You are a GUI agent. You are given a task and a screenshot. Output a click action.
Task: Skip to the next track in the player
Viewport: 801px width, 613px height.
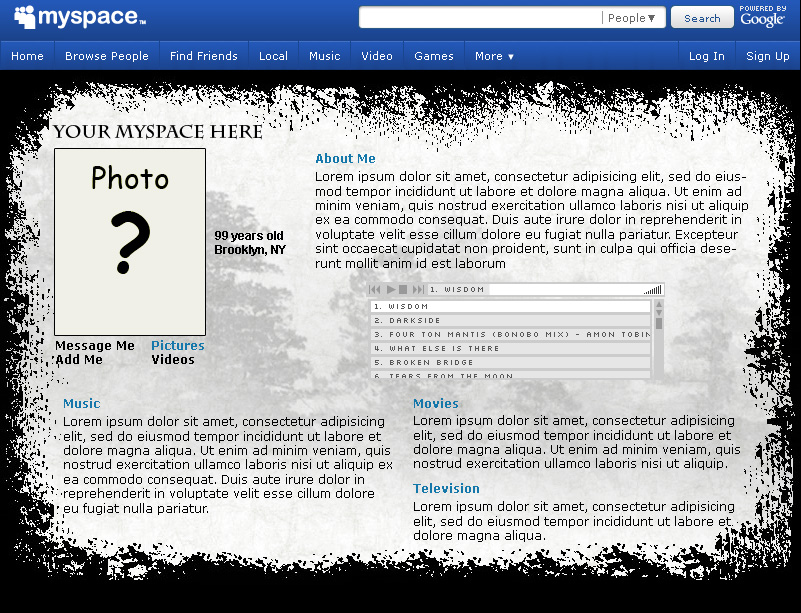(x=418, y=290)
